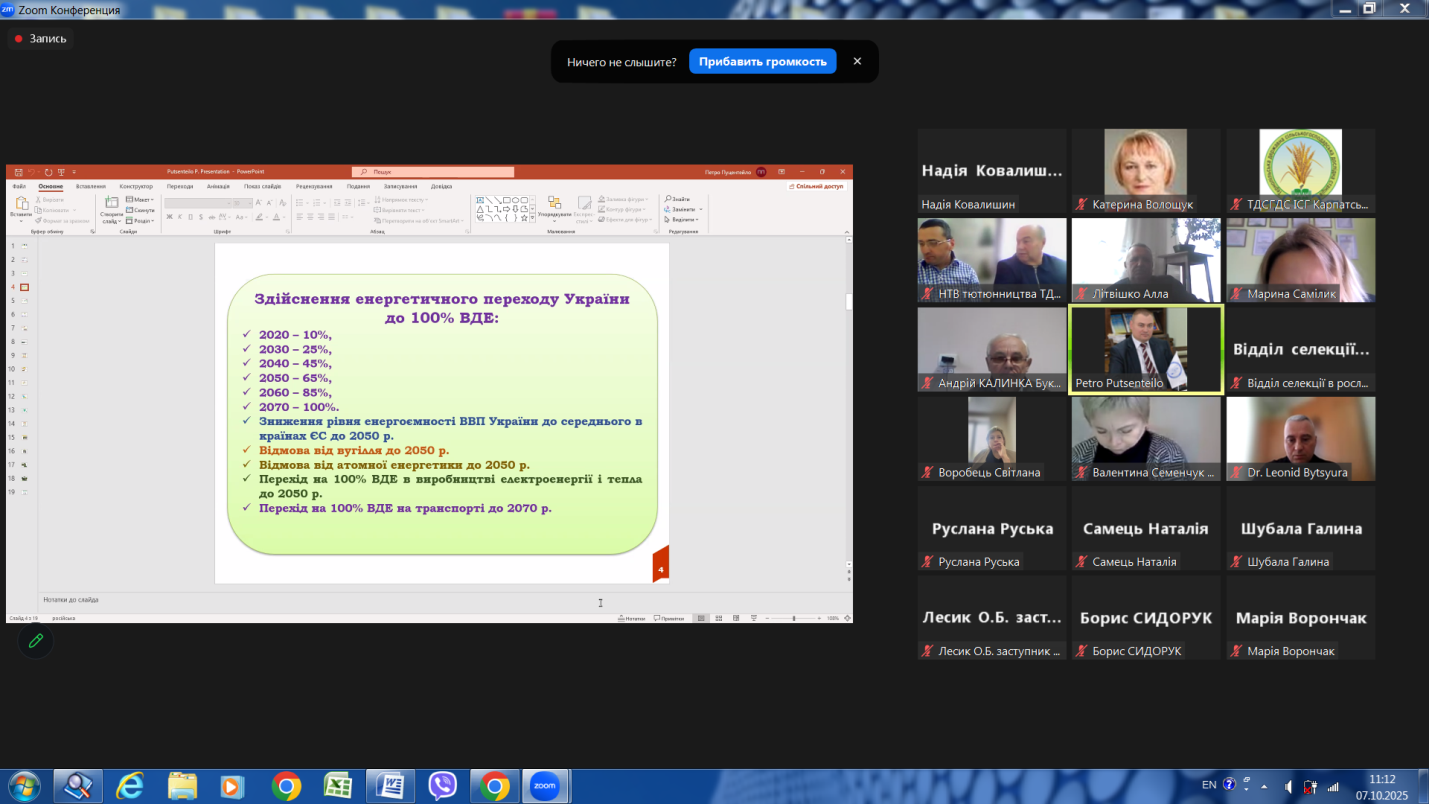Screen dimensions: 1429x804
Task: Open Excel from the taskbar
Action: [338, 786]
